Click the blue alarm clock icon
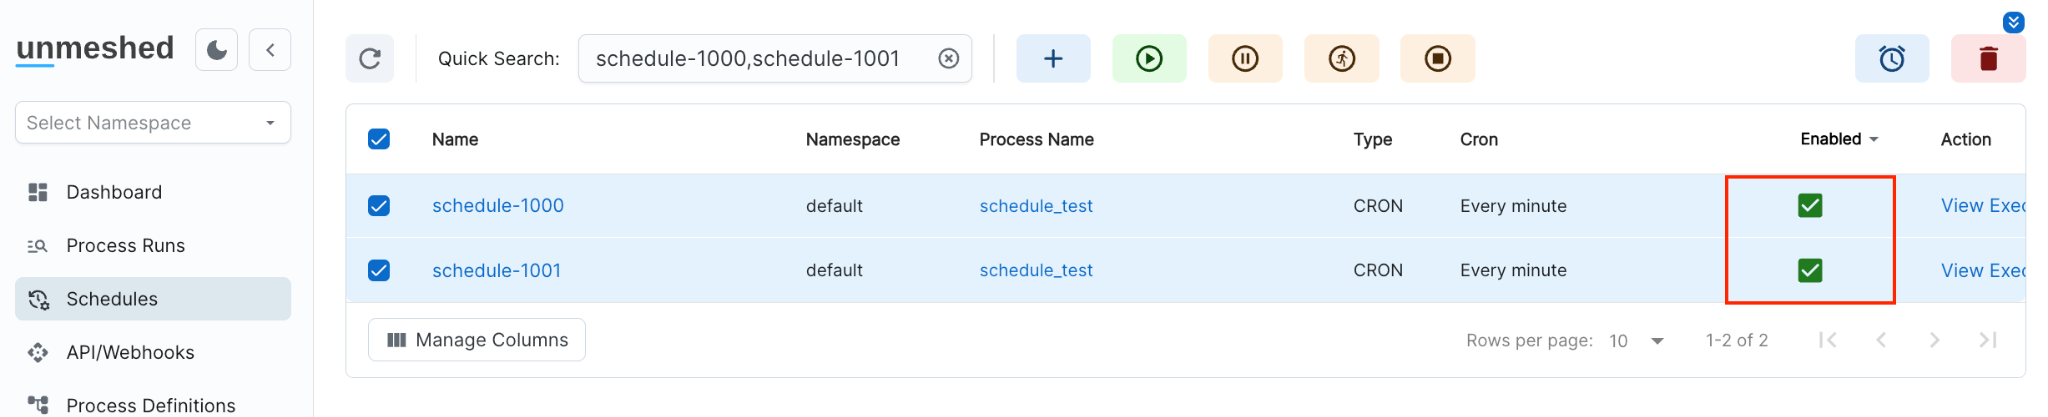 click(x=1891, y=59)
